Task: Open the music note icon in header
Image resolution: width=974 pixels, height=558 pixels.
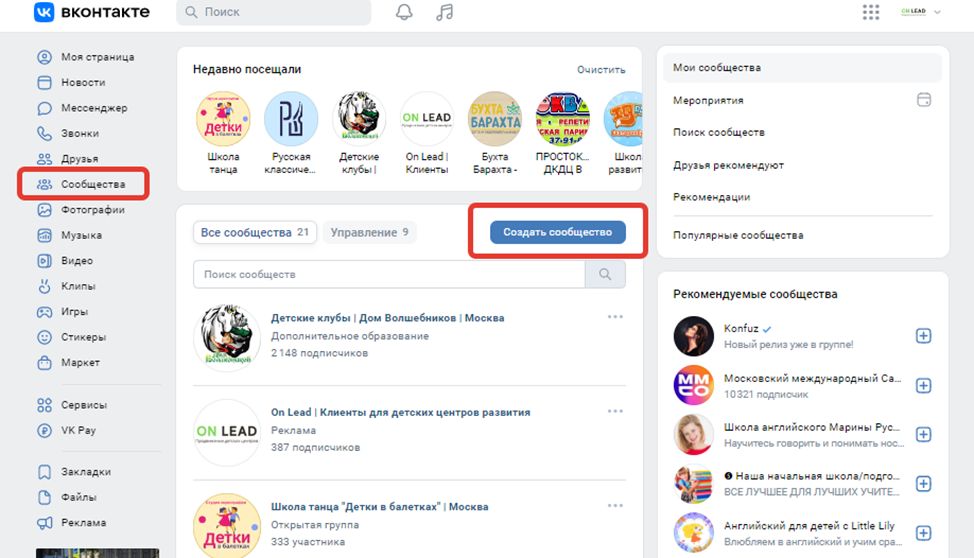Action: click(x=444, y=12)
